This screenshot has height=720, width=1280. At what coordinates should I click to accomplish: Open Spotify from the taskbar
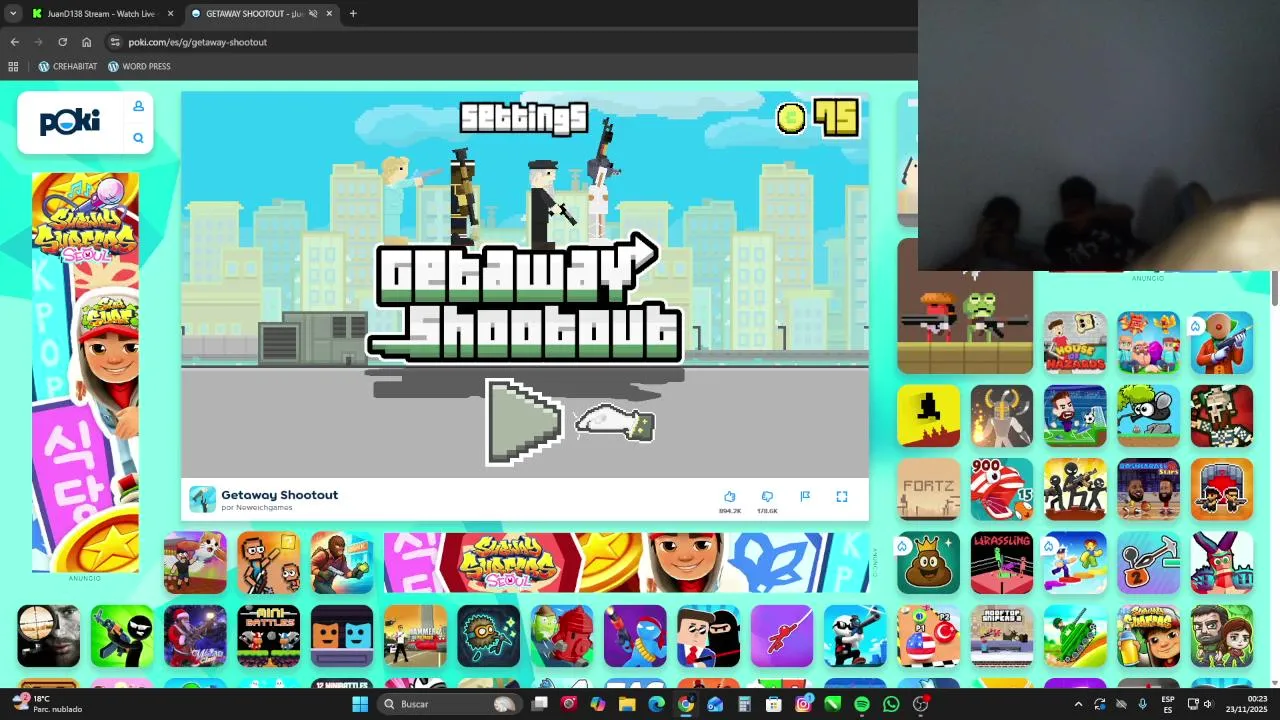(x=862, y=704)
